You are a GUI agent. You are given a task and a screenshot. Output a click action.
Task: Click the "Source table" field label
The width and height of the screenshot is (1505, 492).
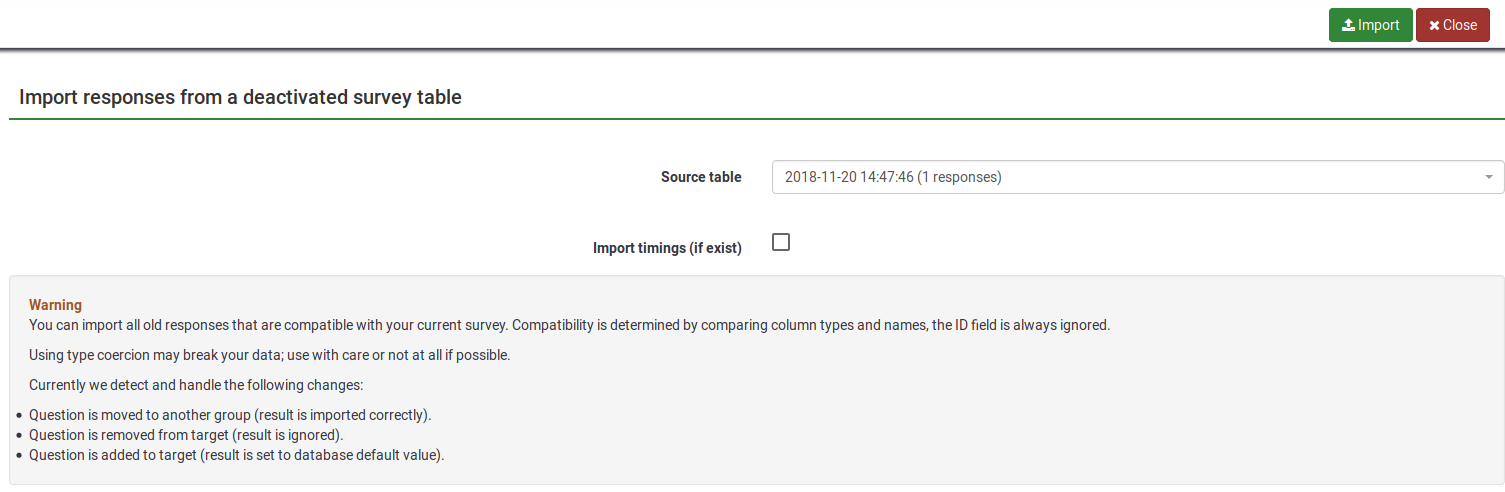coord(701,177)
